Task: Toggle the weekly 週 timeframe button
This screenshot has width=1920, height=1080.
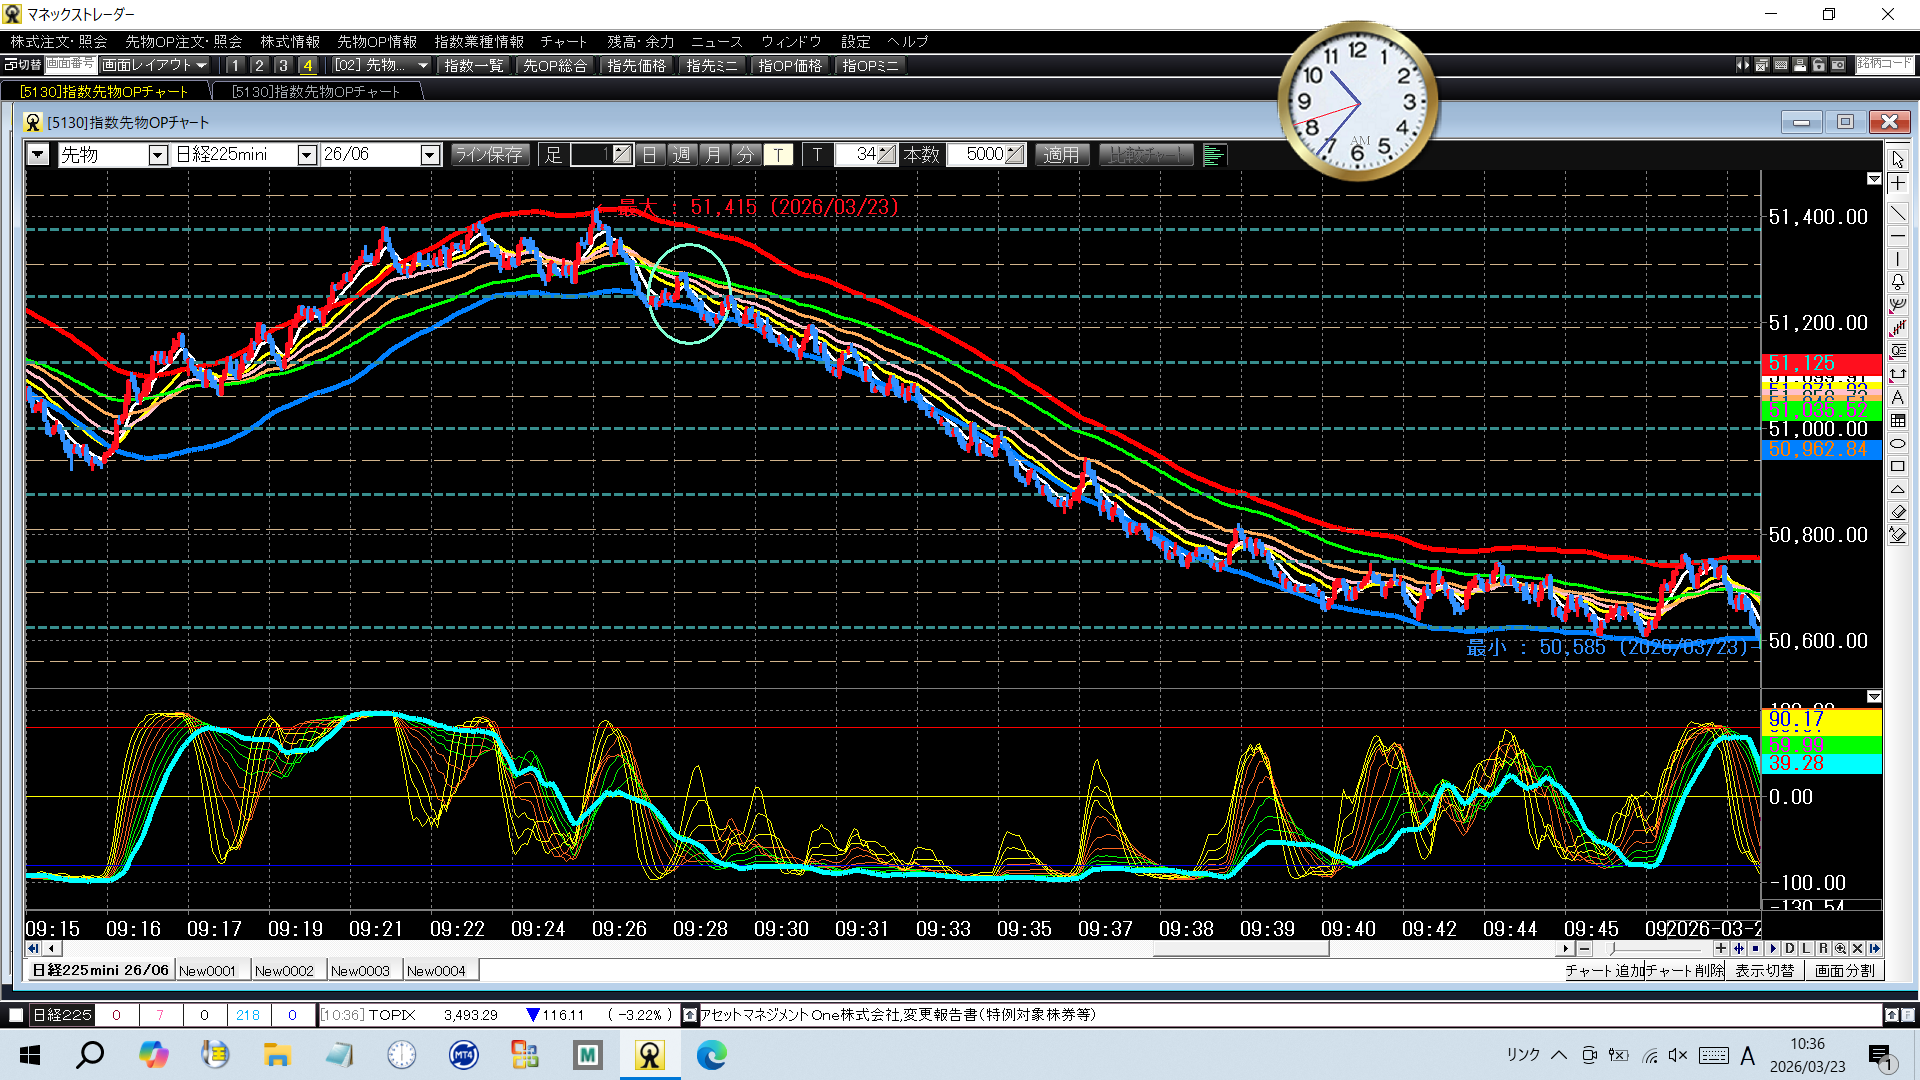Action: (682, 155)
